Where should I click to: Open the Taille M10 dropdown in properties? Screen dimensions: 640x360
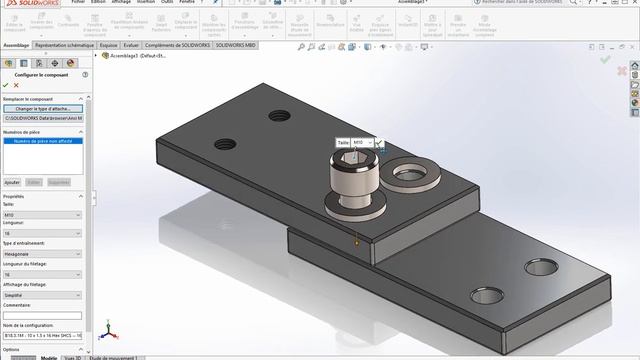coord(42,215)
